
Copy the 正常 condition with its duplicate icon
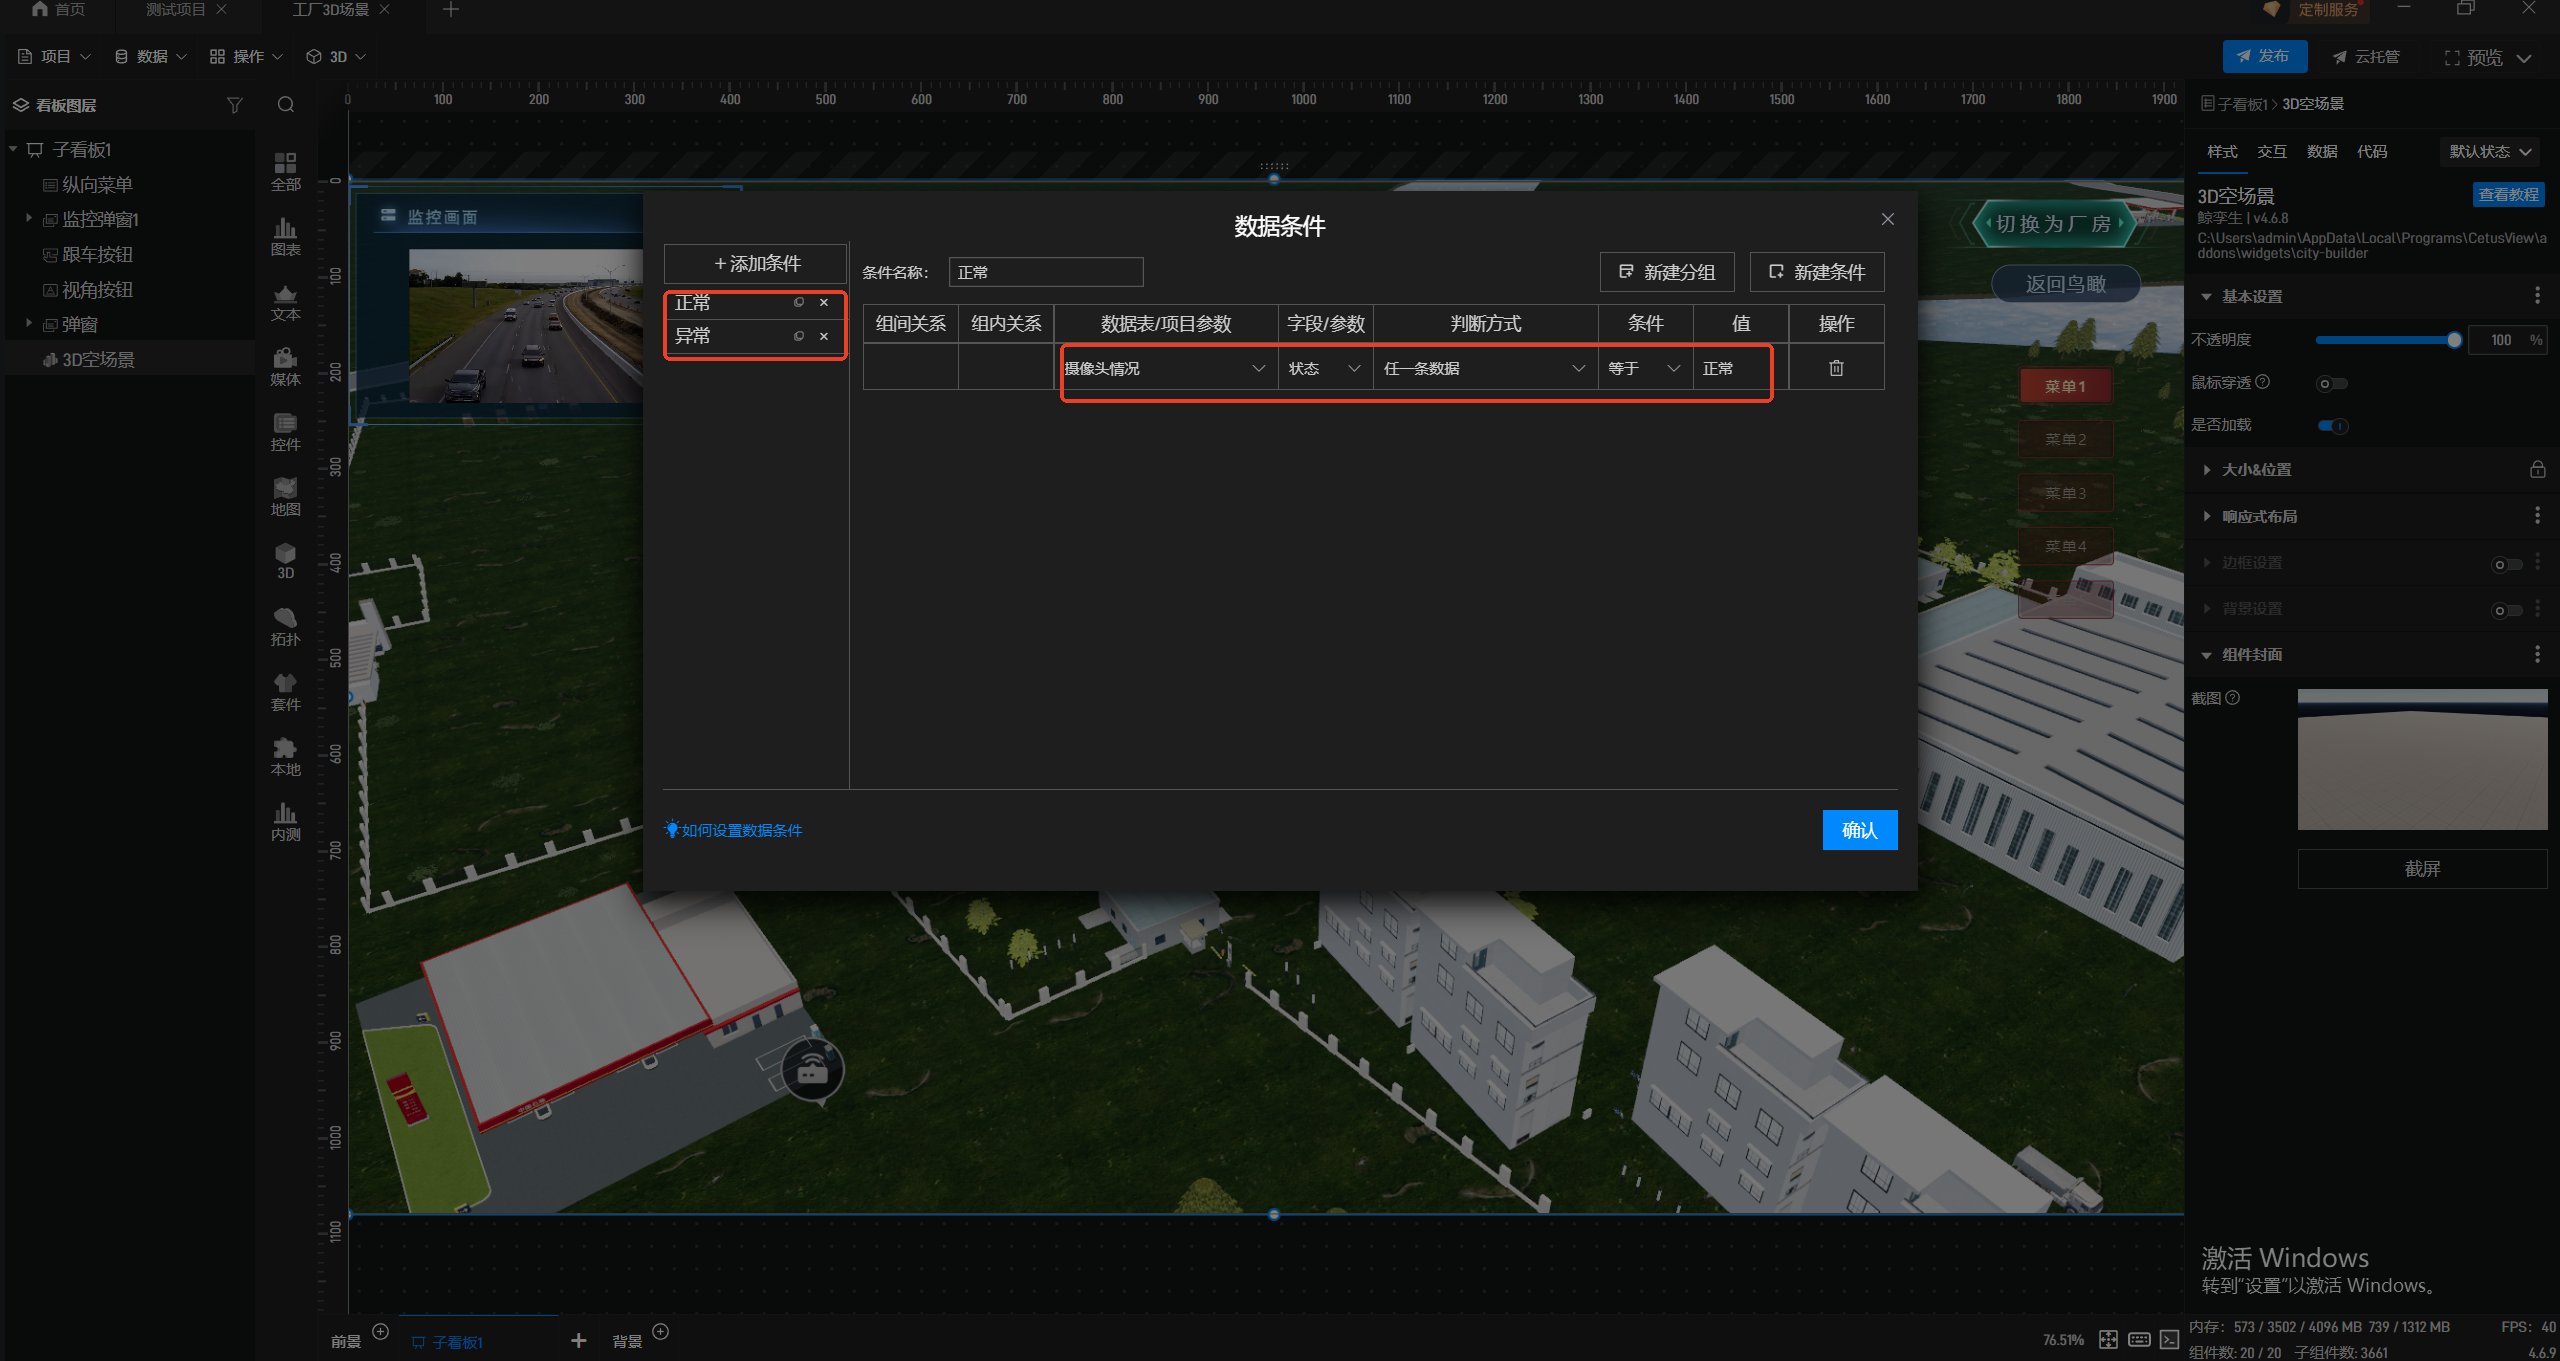point(799,302)
